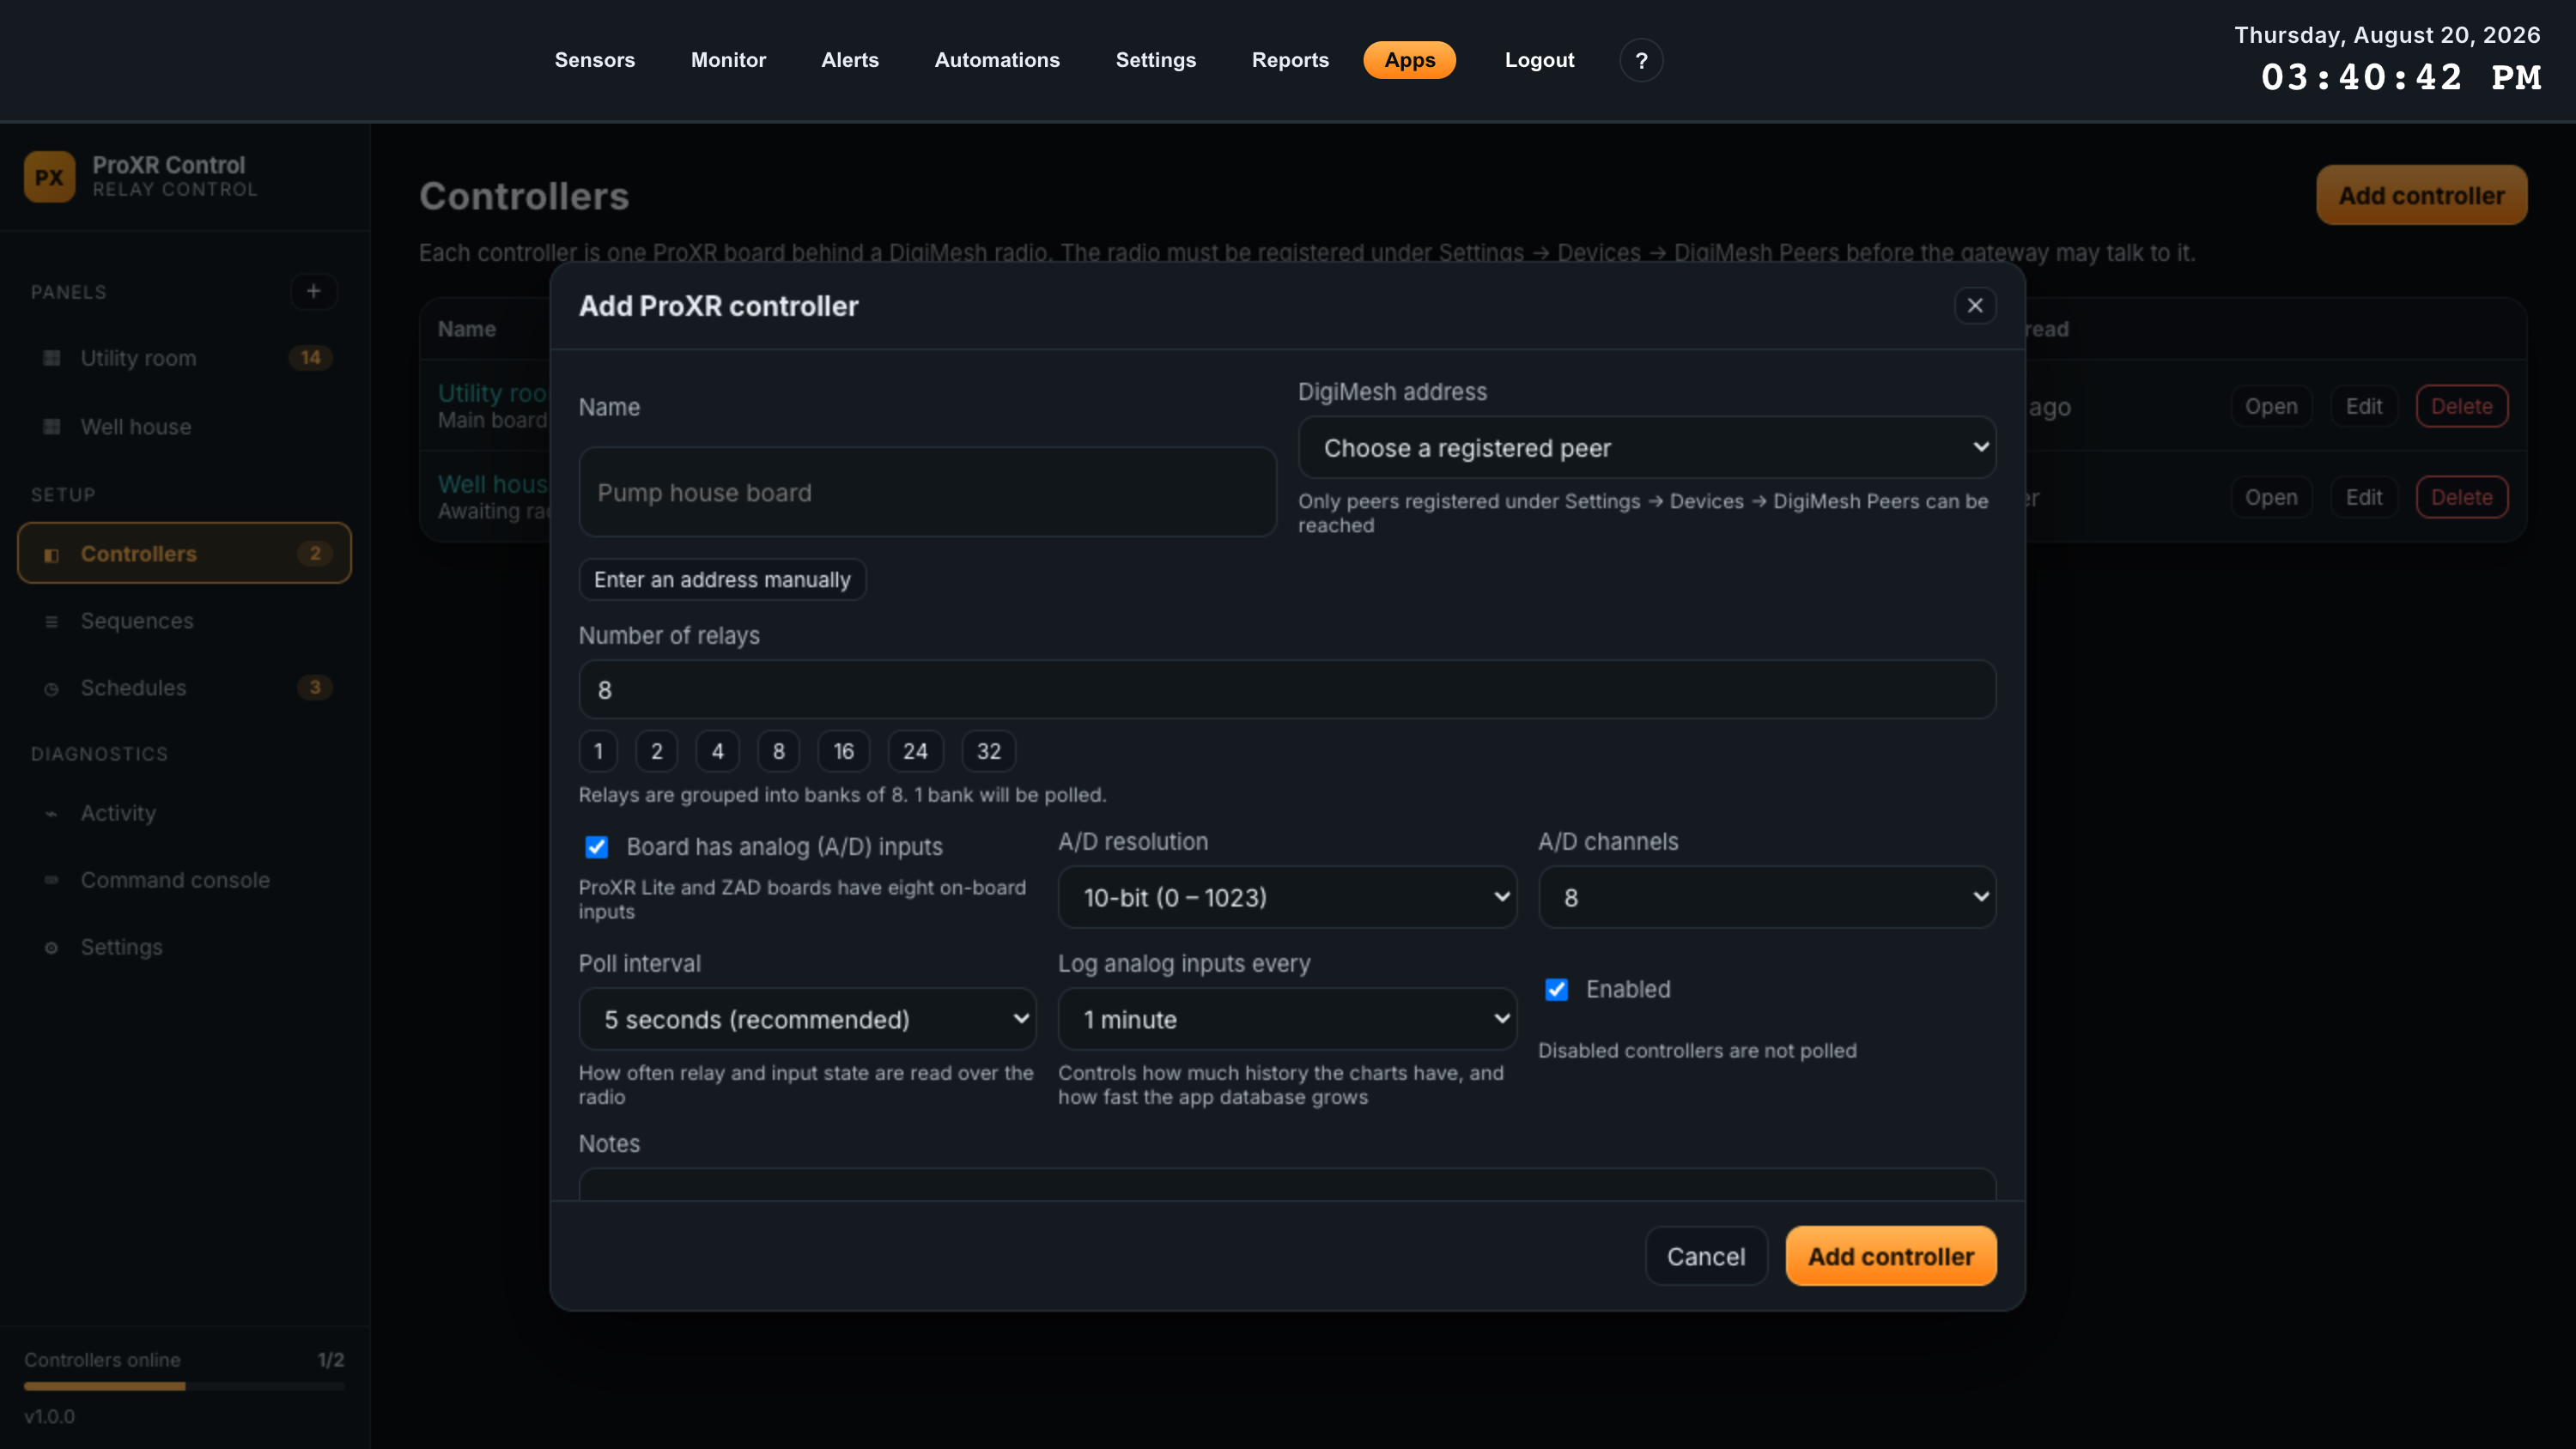Screen dimensions: 2576x1449
Task: Set relay count with preset 1
Action: pyautogui.click(x=598, y=751)
